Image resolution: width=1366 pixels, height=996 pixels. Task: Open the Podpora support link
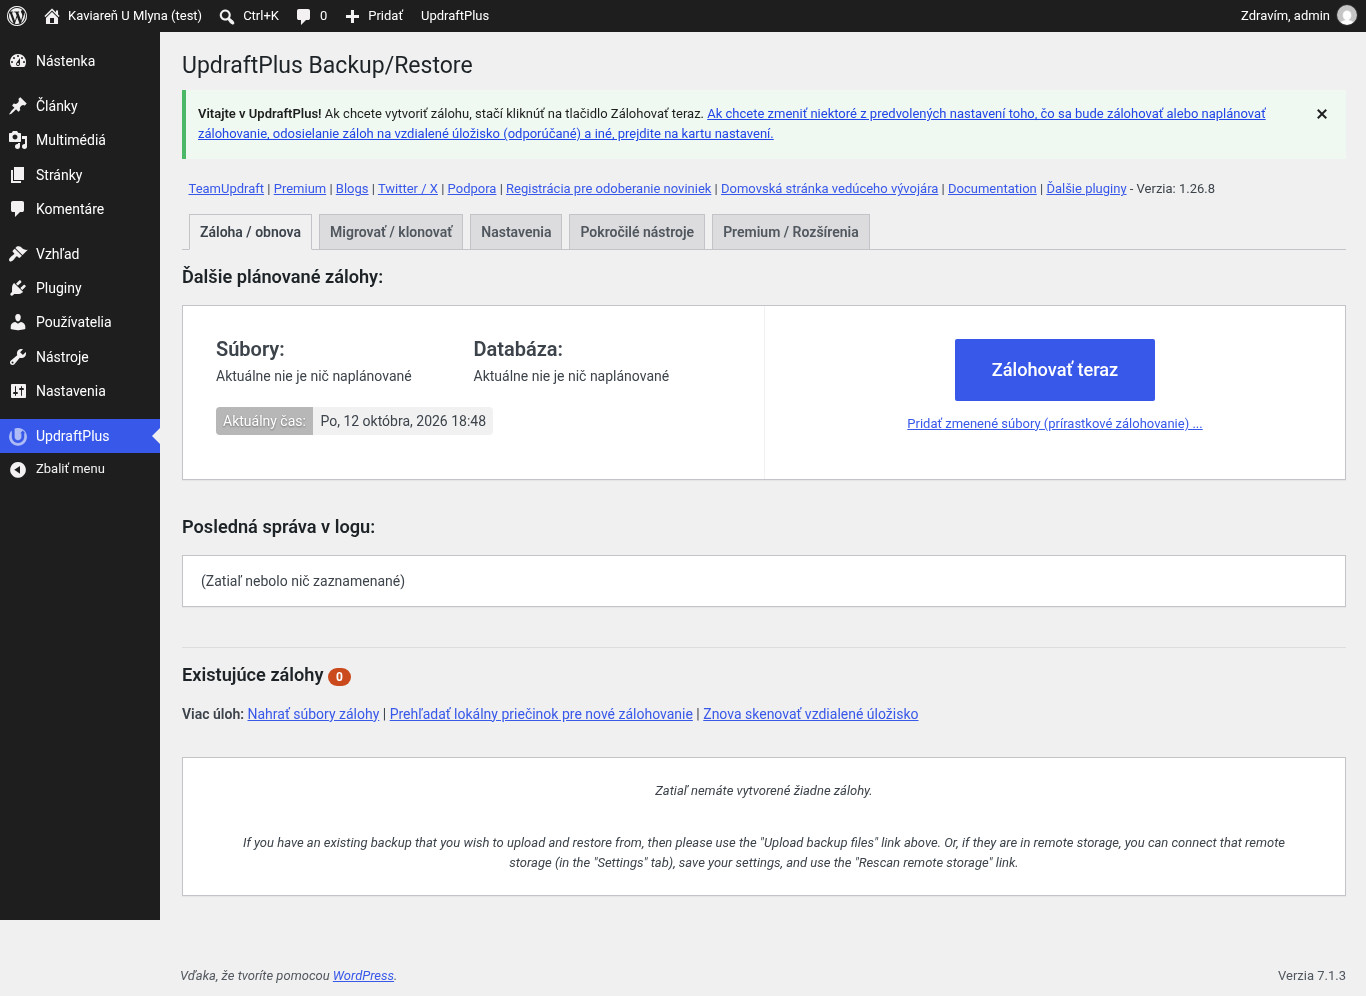pyautogui.click(x=472, y=189)
